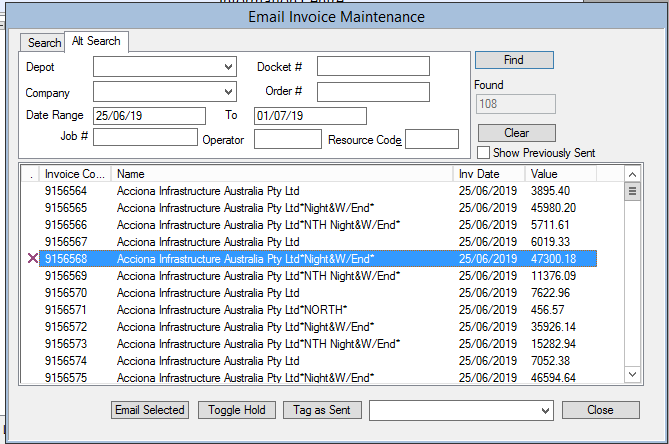
Task: Click Toggle Hold button
Action: (237, 410)
